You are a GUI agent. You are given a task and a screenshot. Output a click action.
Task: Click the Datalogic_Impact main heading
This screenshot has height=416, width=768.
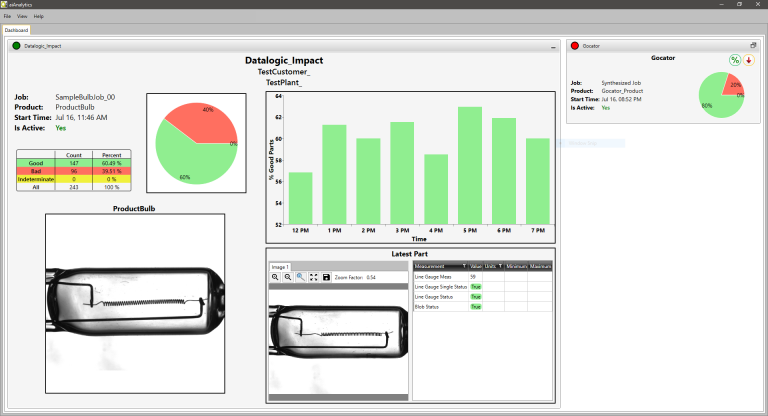click(284, 60)
